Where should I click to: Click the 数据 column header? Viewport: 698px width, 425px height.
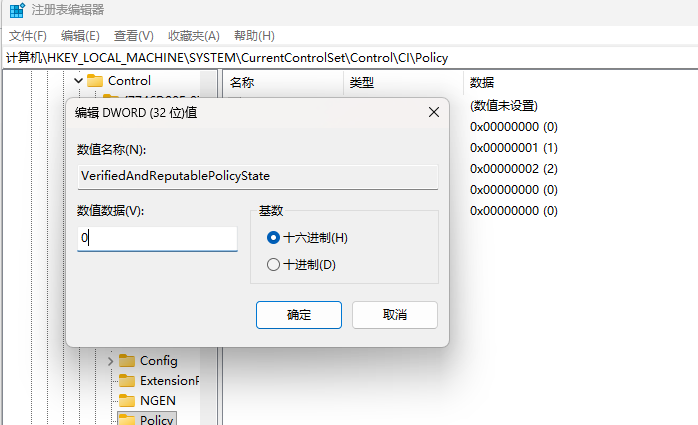click(x=581, y=83)
